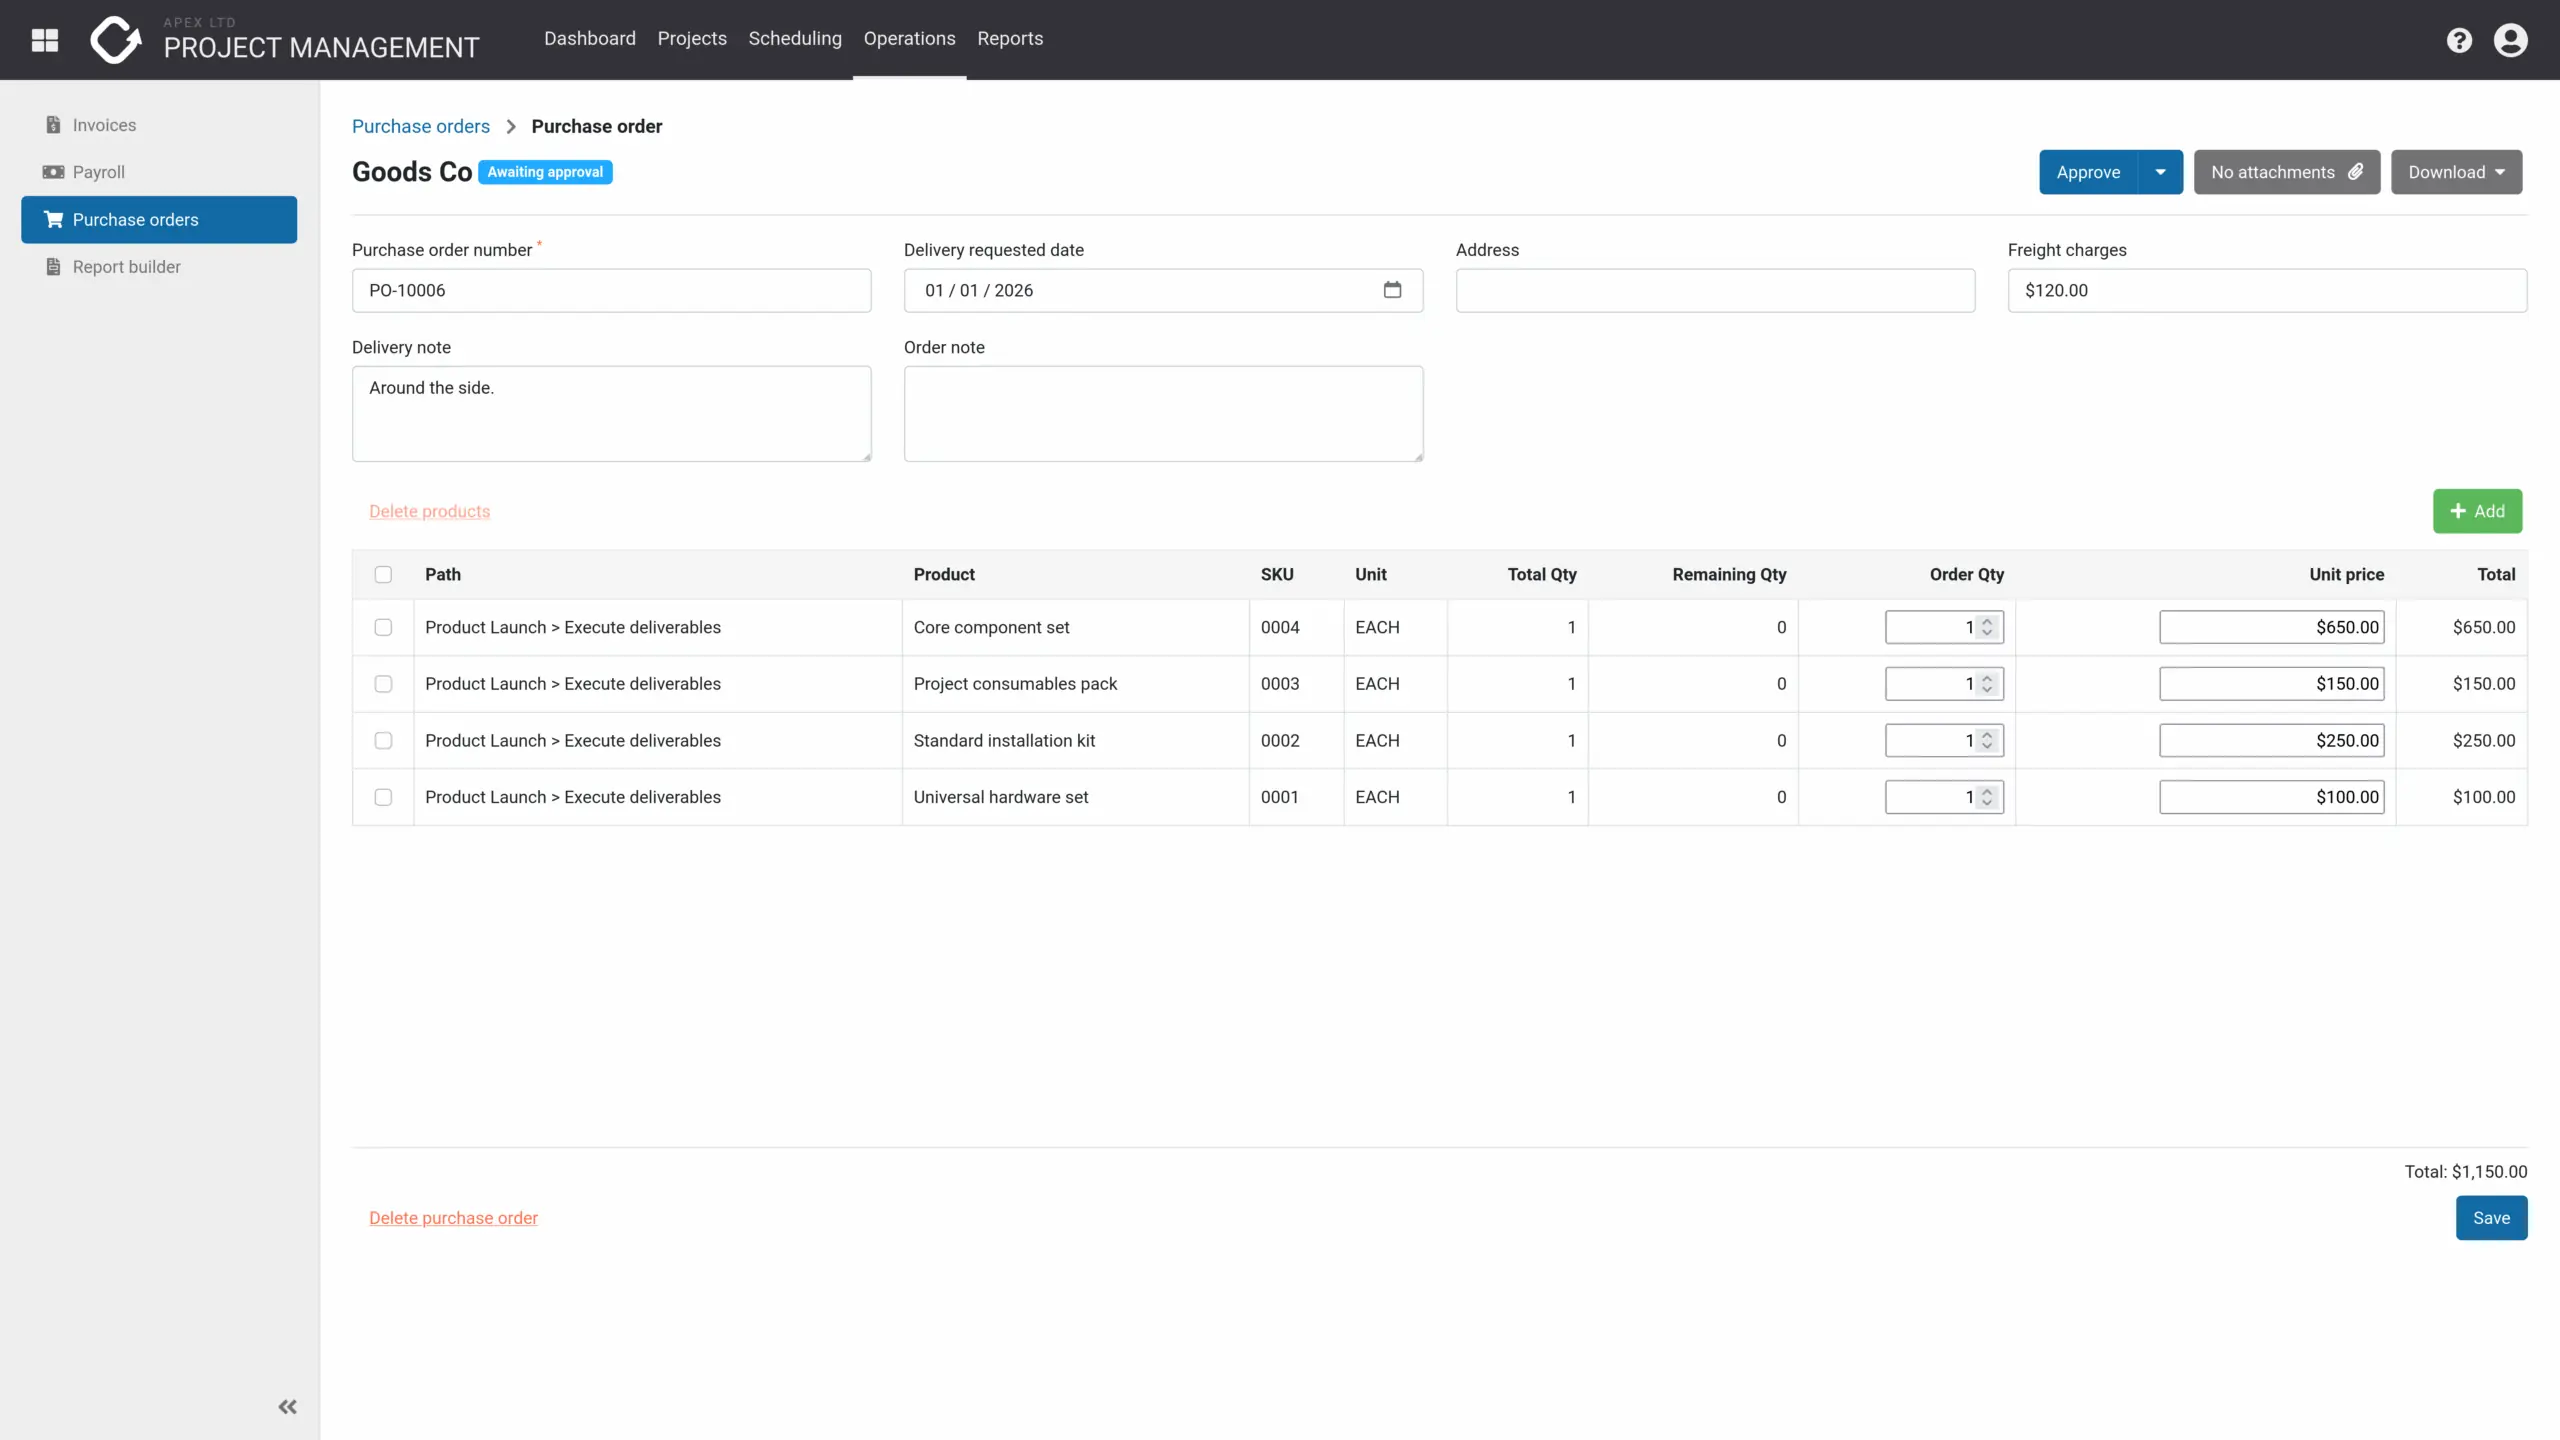
Task: Open the Reports menu
Action: pos(1010,38)
